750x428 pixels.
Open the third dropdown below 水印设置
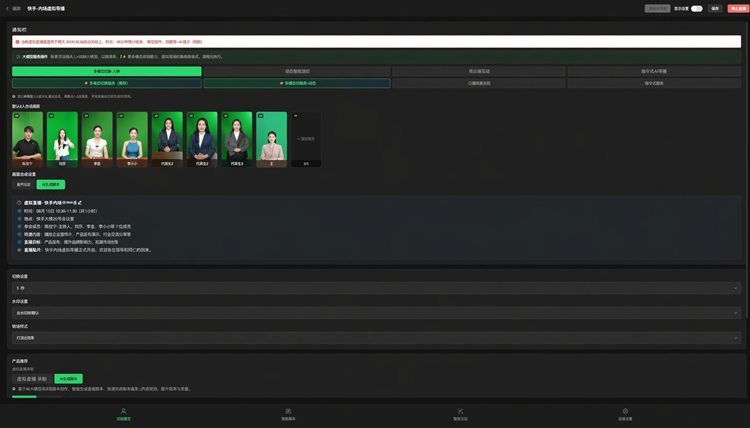click(x=376, y=338)
